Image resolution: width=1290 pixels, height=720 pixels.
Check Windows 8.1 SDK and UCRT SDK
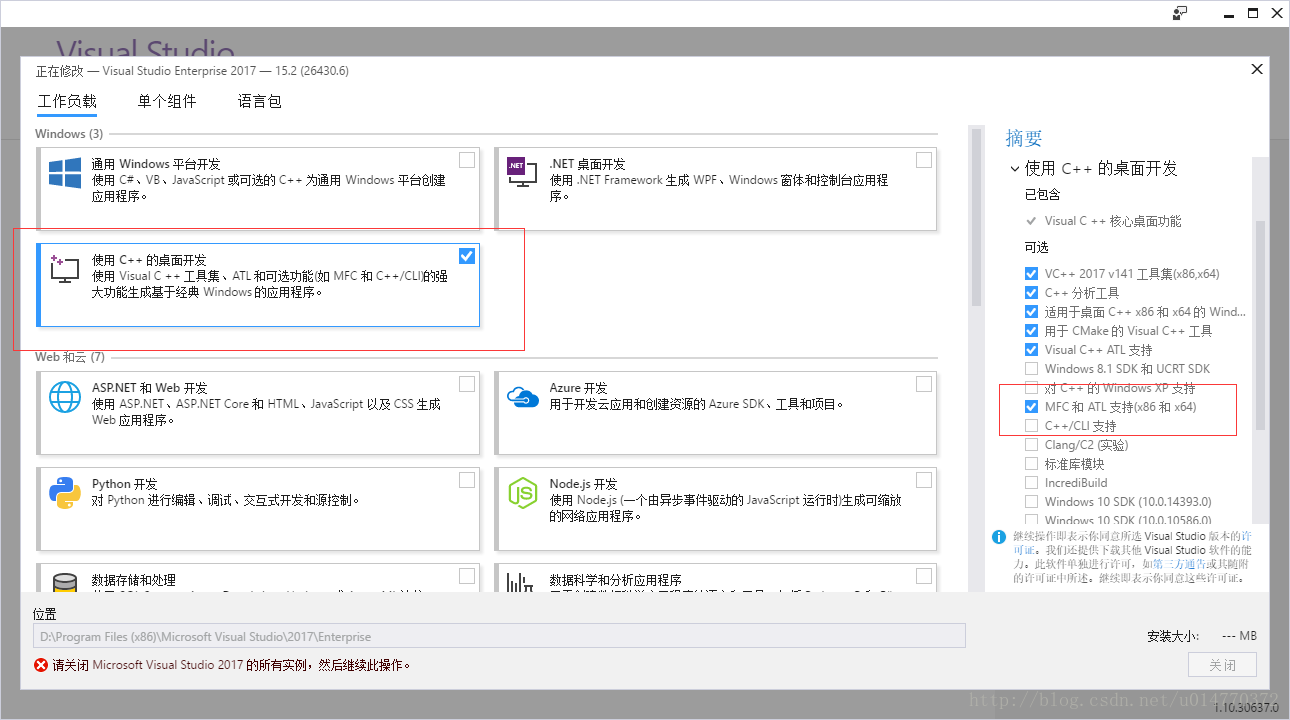1031,369
